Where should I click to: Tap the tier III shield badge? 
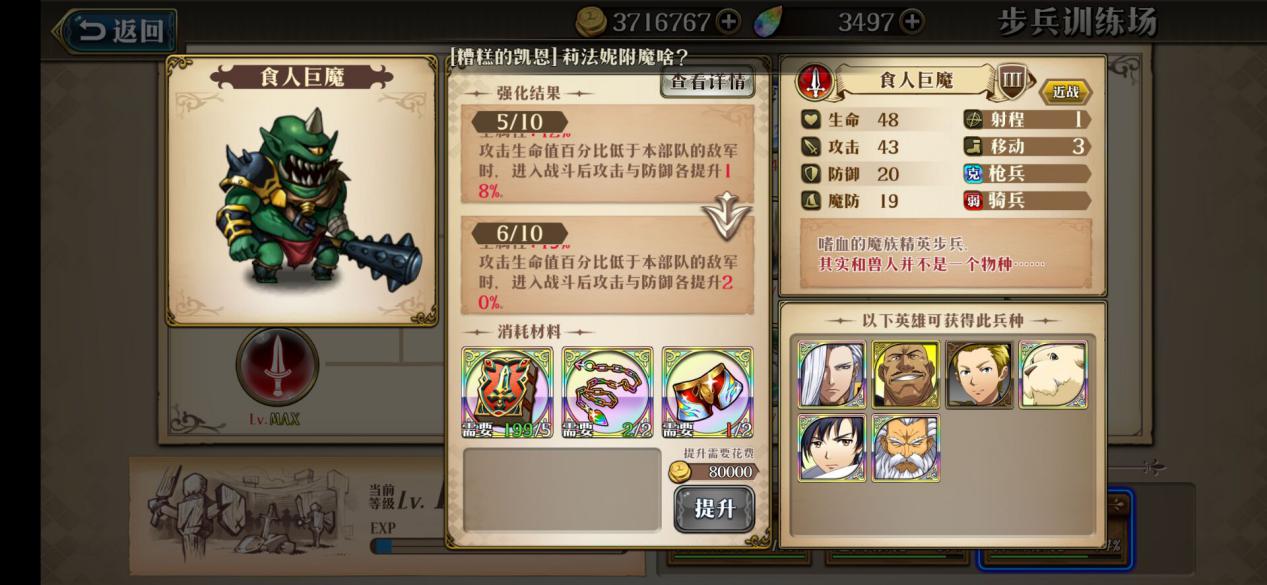point(1012,81)
